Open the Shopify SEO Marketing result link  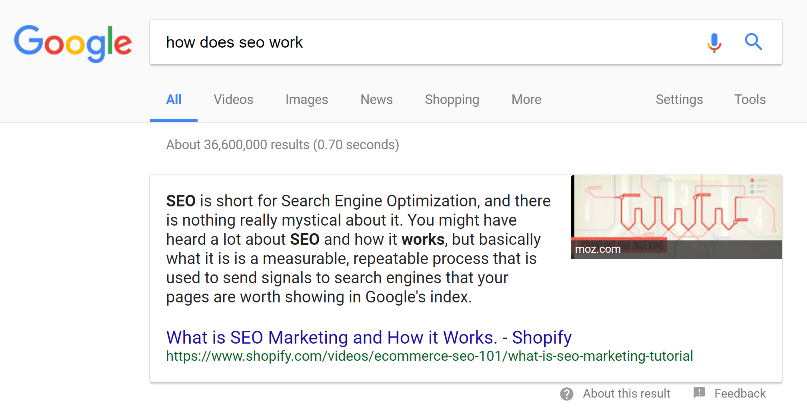point(369,337)
